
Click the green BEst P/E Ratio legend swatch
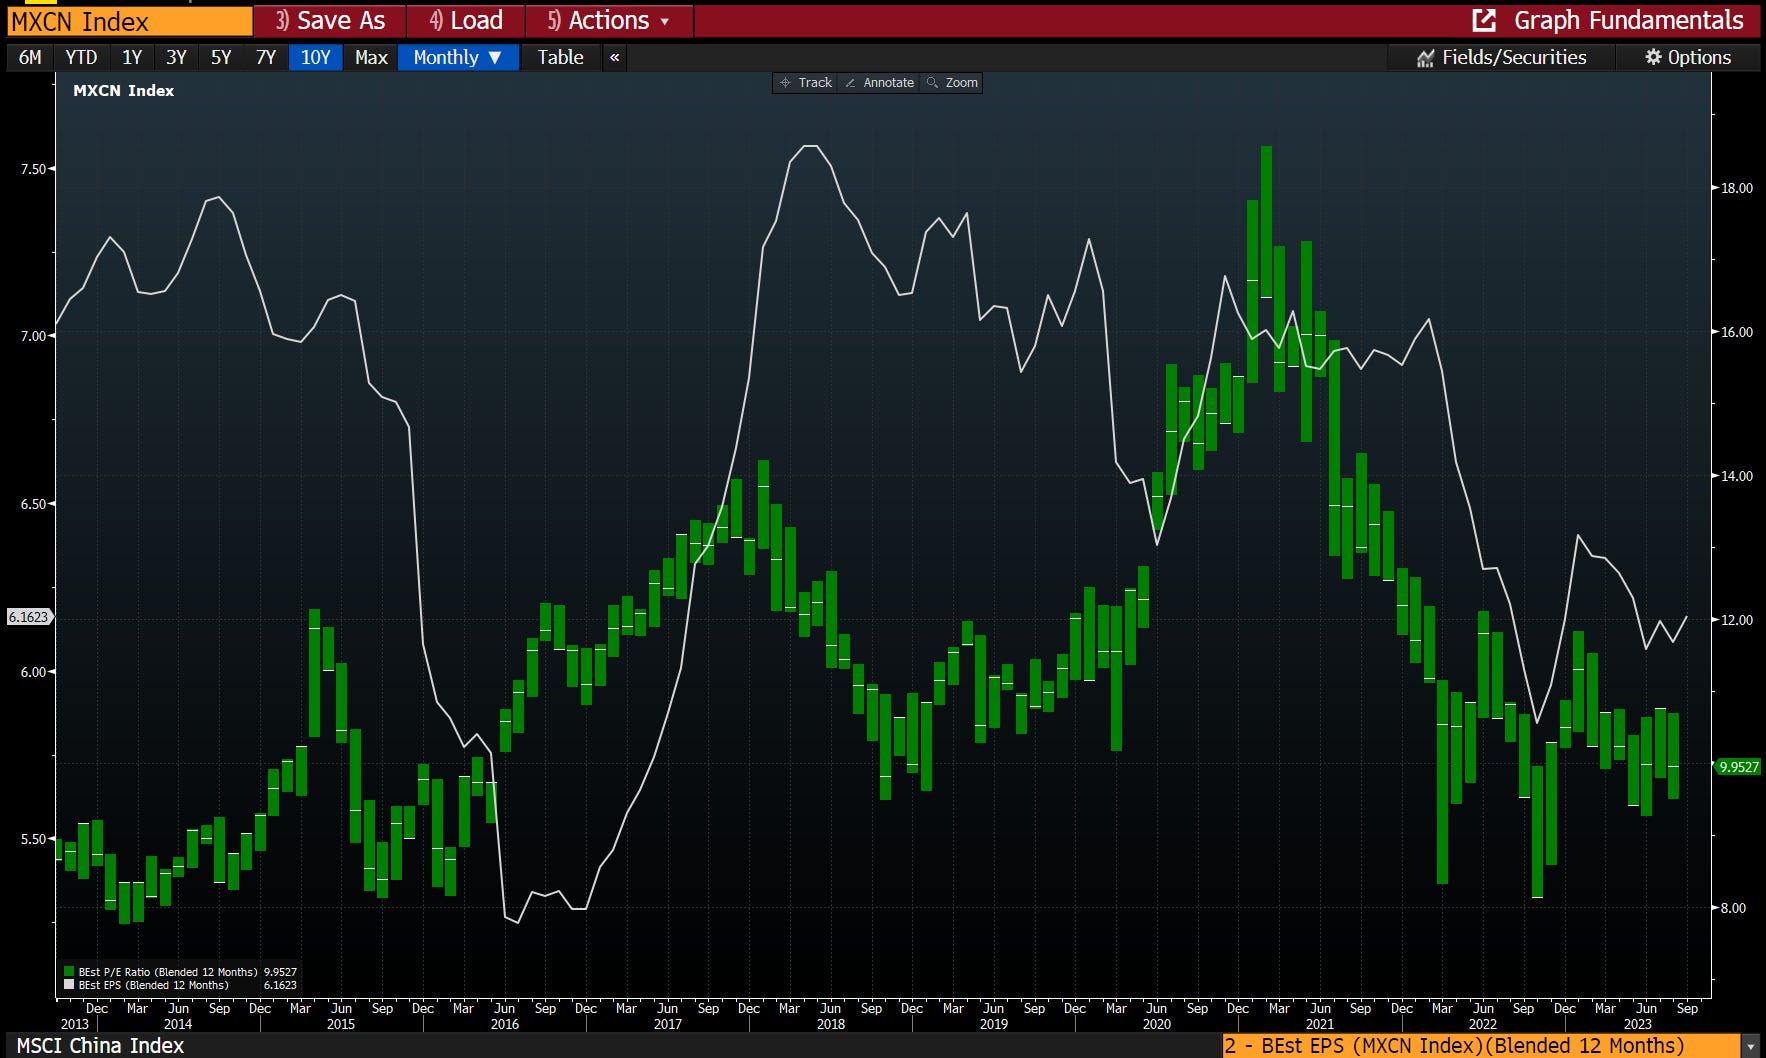click(69, 972)
